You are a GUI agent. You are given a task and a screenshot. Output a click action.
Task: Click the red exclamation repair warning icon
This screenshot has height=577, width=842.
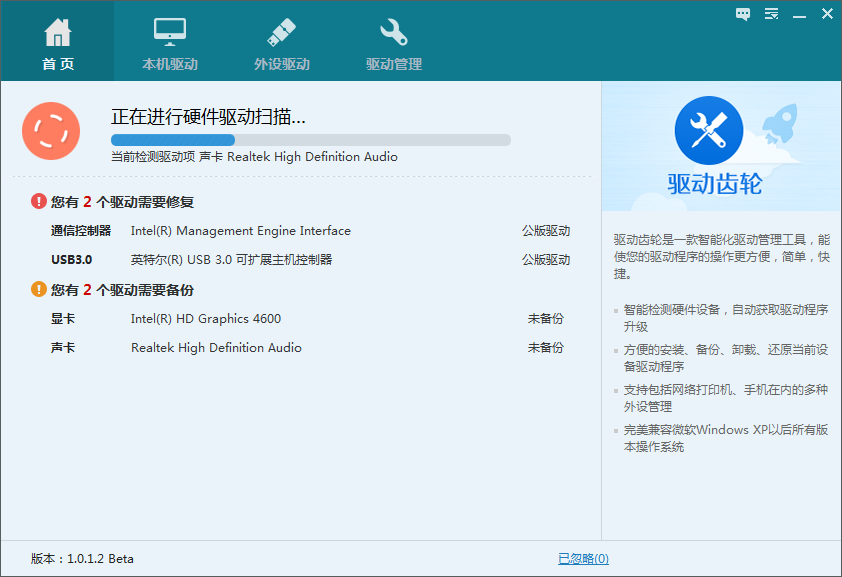click(39, 201)
